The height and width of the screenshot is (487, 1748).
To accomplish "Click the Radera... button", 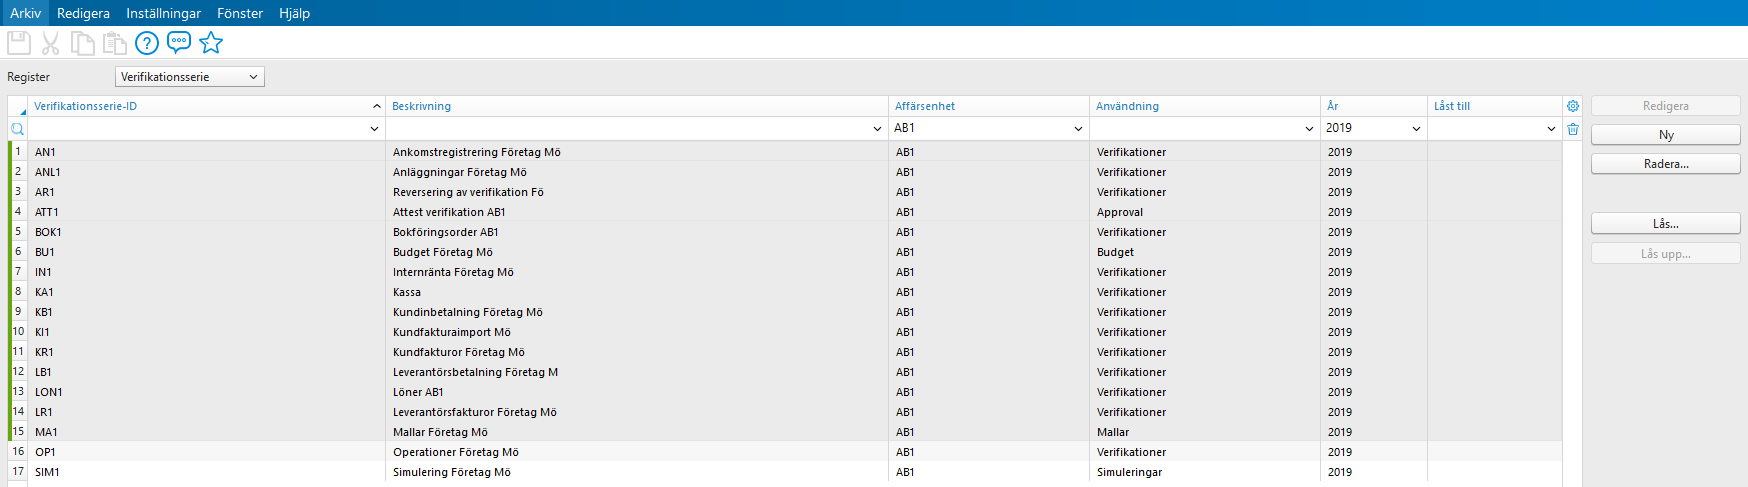I will [x=1666, y=164].
